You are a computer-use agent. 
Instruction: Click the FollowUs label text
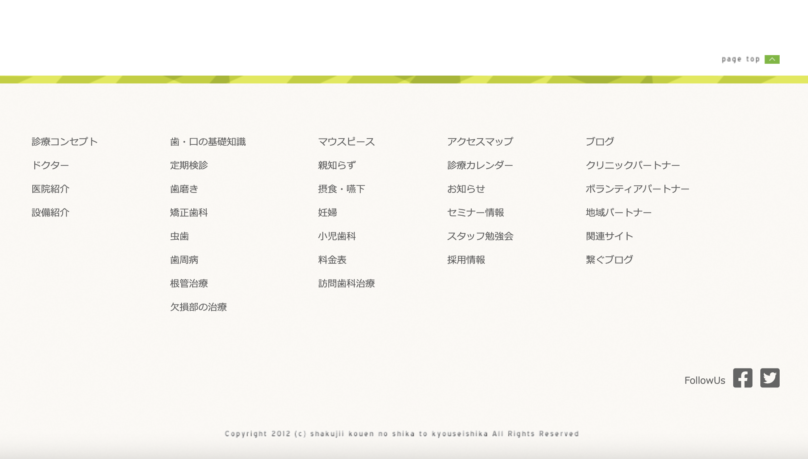[x=704, y=381]
